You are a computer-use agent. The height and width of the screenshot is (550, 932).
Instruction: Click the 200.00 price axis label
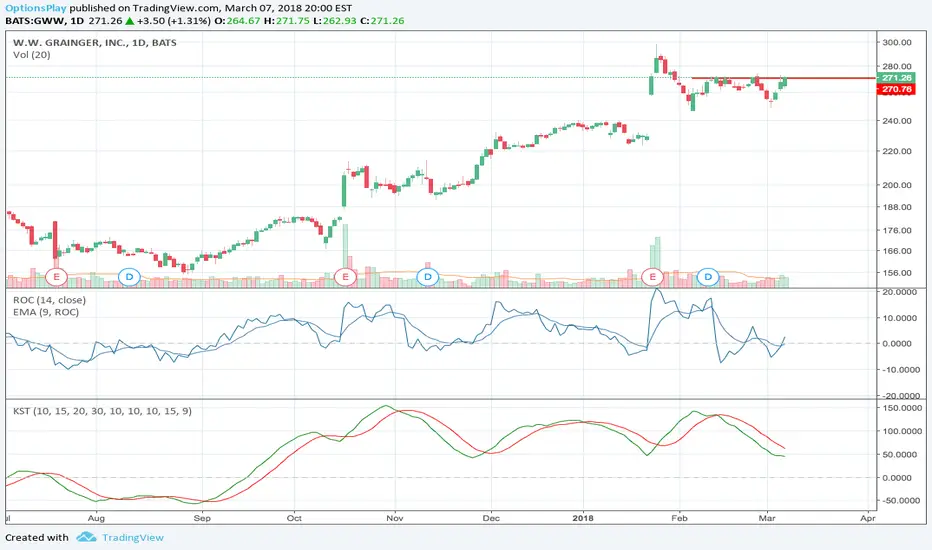[897, 185]
